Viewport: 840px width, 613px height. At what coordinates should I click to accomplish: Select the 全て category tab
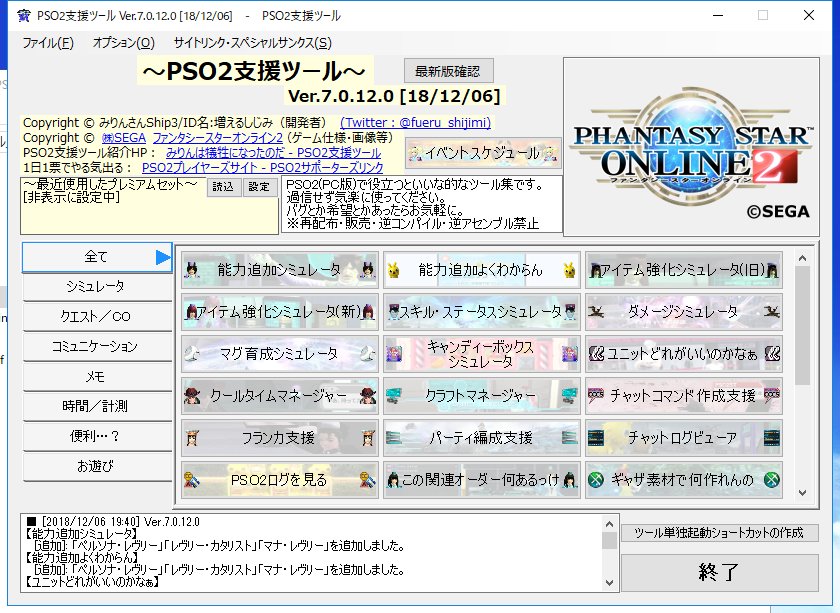[x=97, y=257]
